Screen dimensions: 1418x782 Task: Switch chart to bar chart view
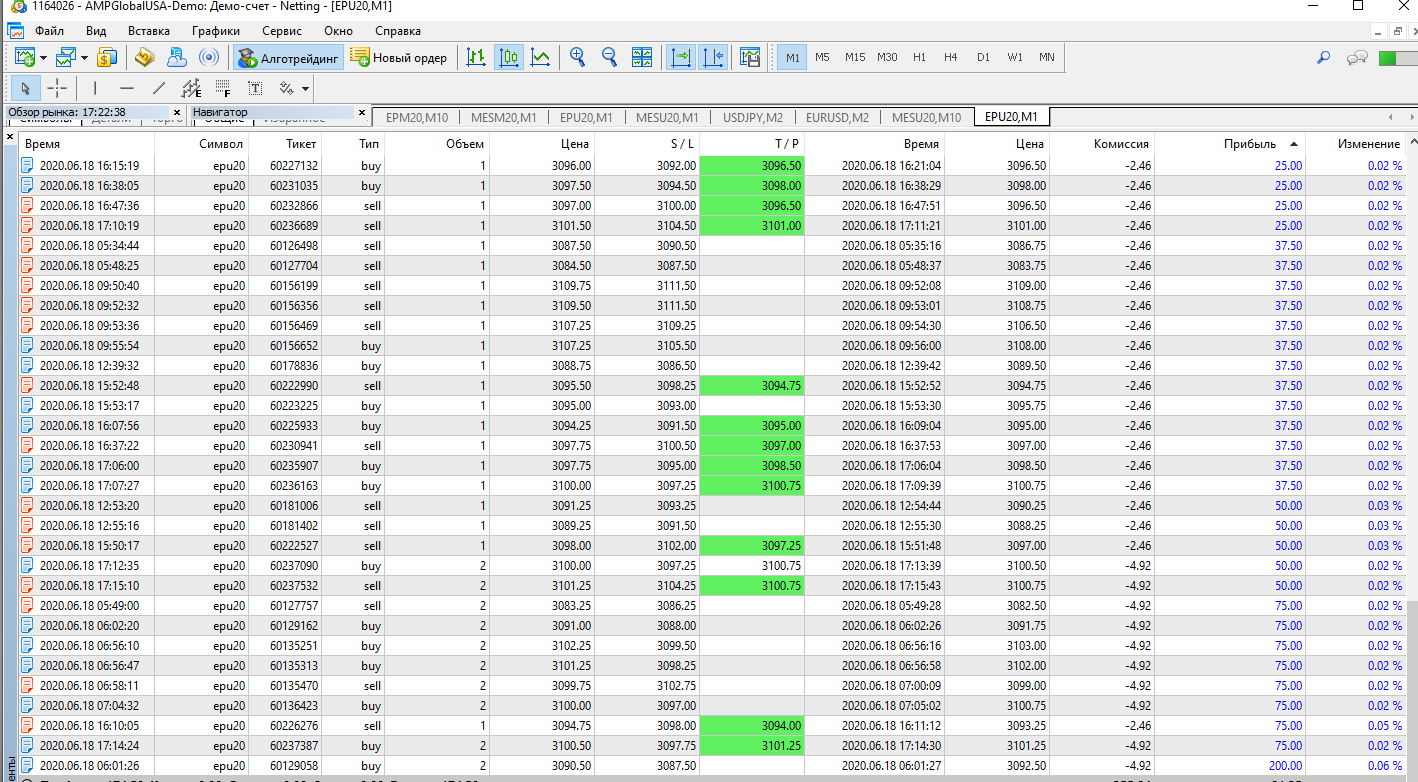[476, 58]
